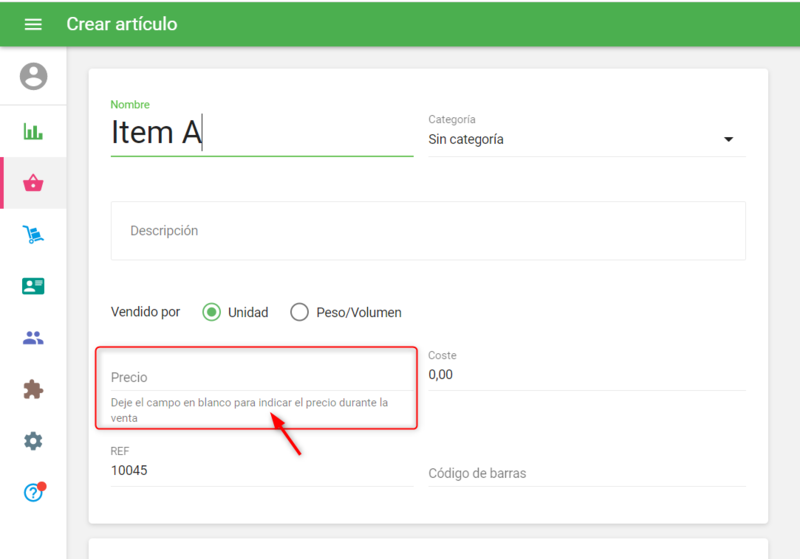Open the 'Sin categoría' selection box
The height and width of the screenshot is (559, 800).
click(570, 140)
